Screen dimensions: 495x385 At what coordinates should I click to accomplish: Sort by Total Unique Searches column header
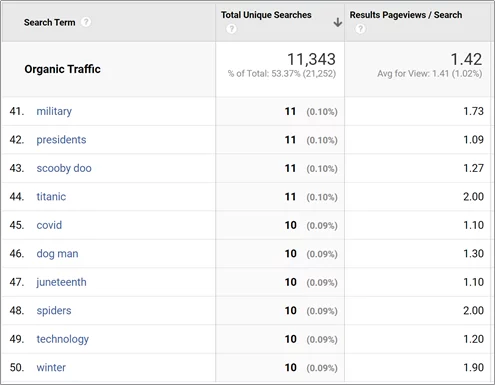click(266, 15)
